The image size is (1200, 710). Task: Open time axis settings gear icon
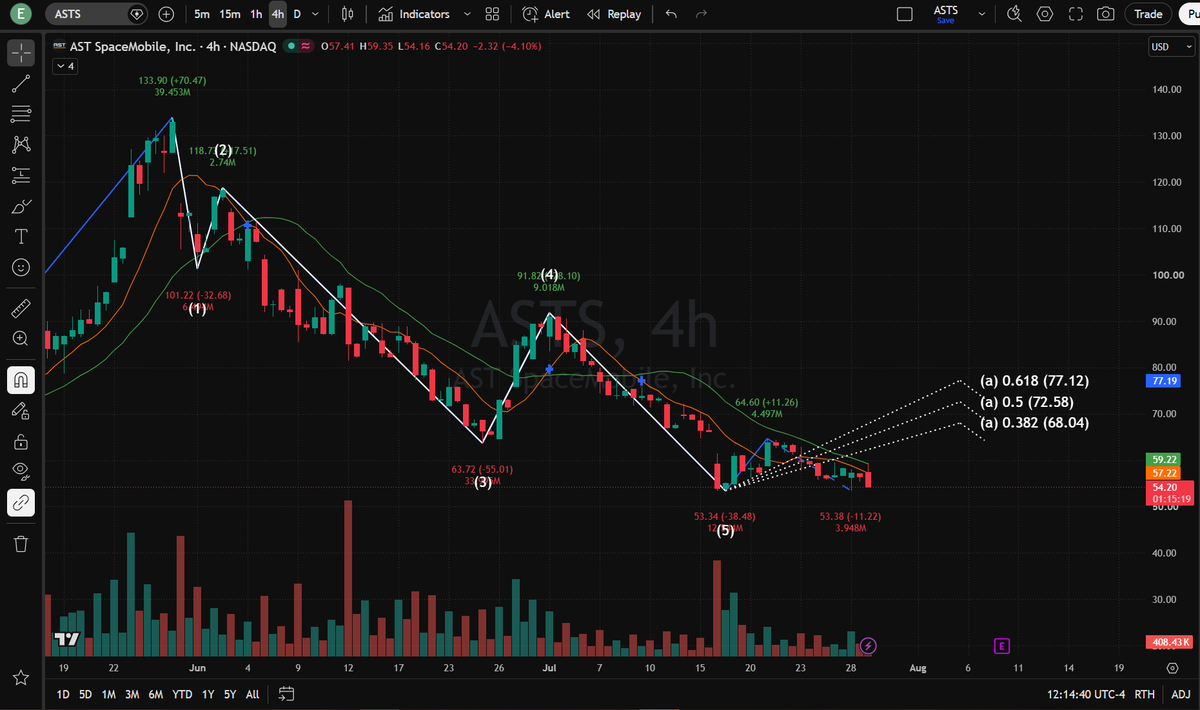pos(1171,667)
